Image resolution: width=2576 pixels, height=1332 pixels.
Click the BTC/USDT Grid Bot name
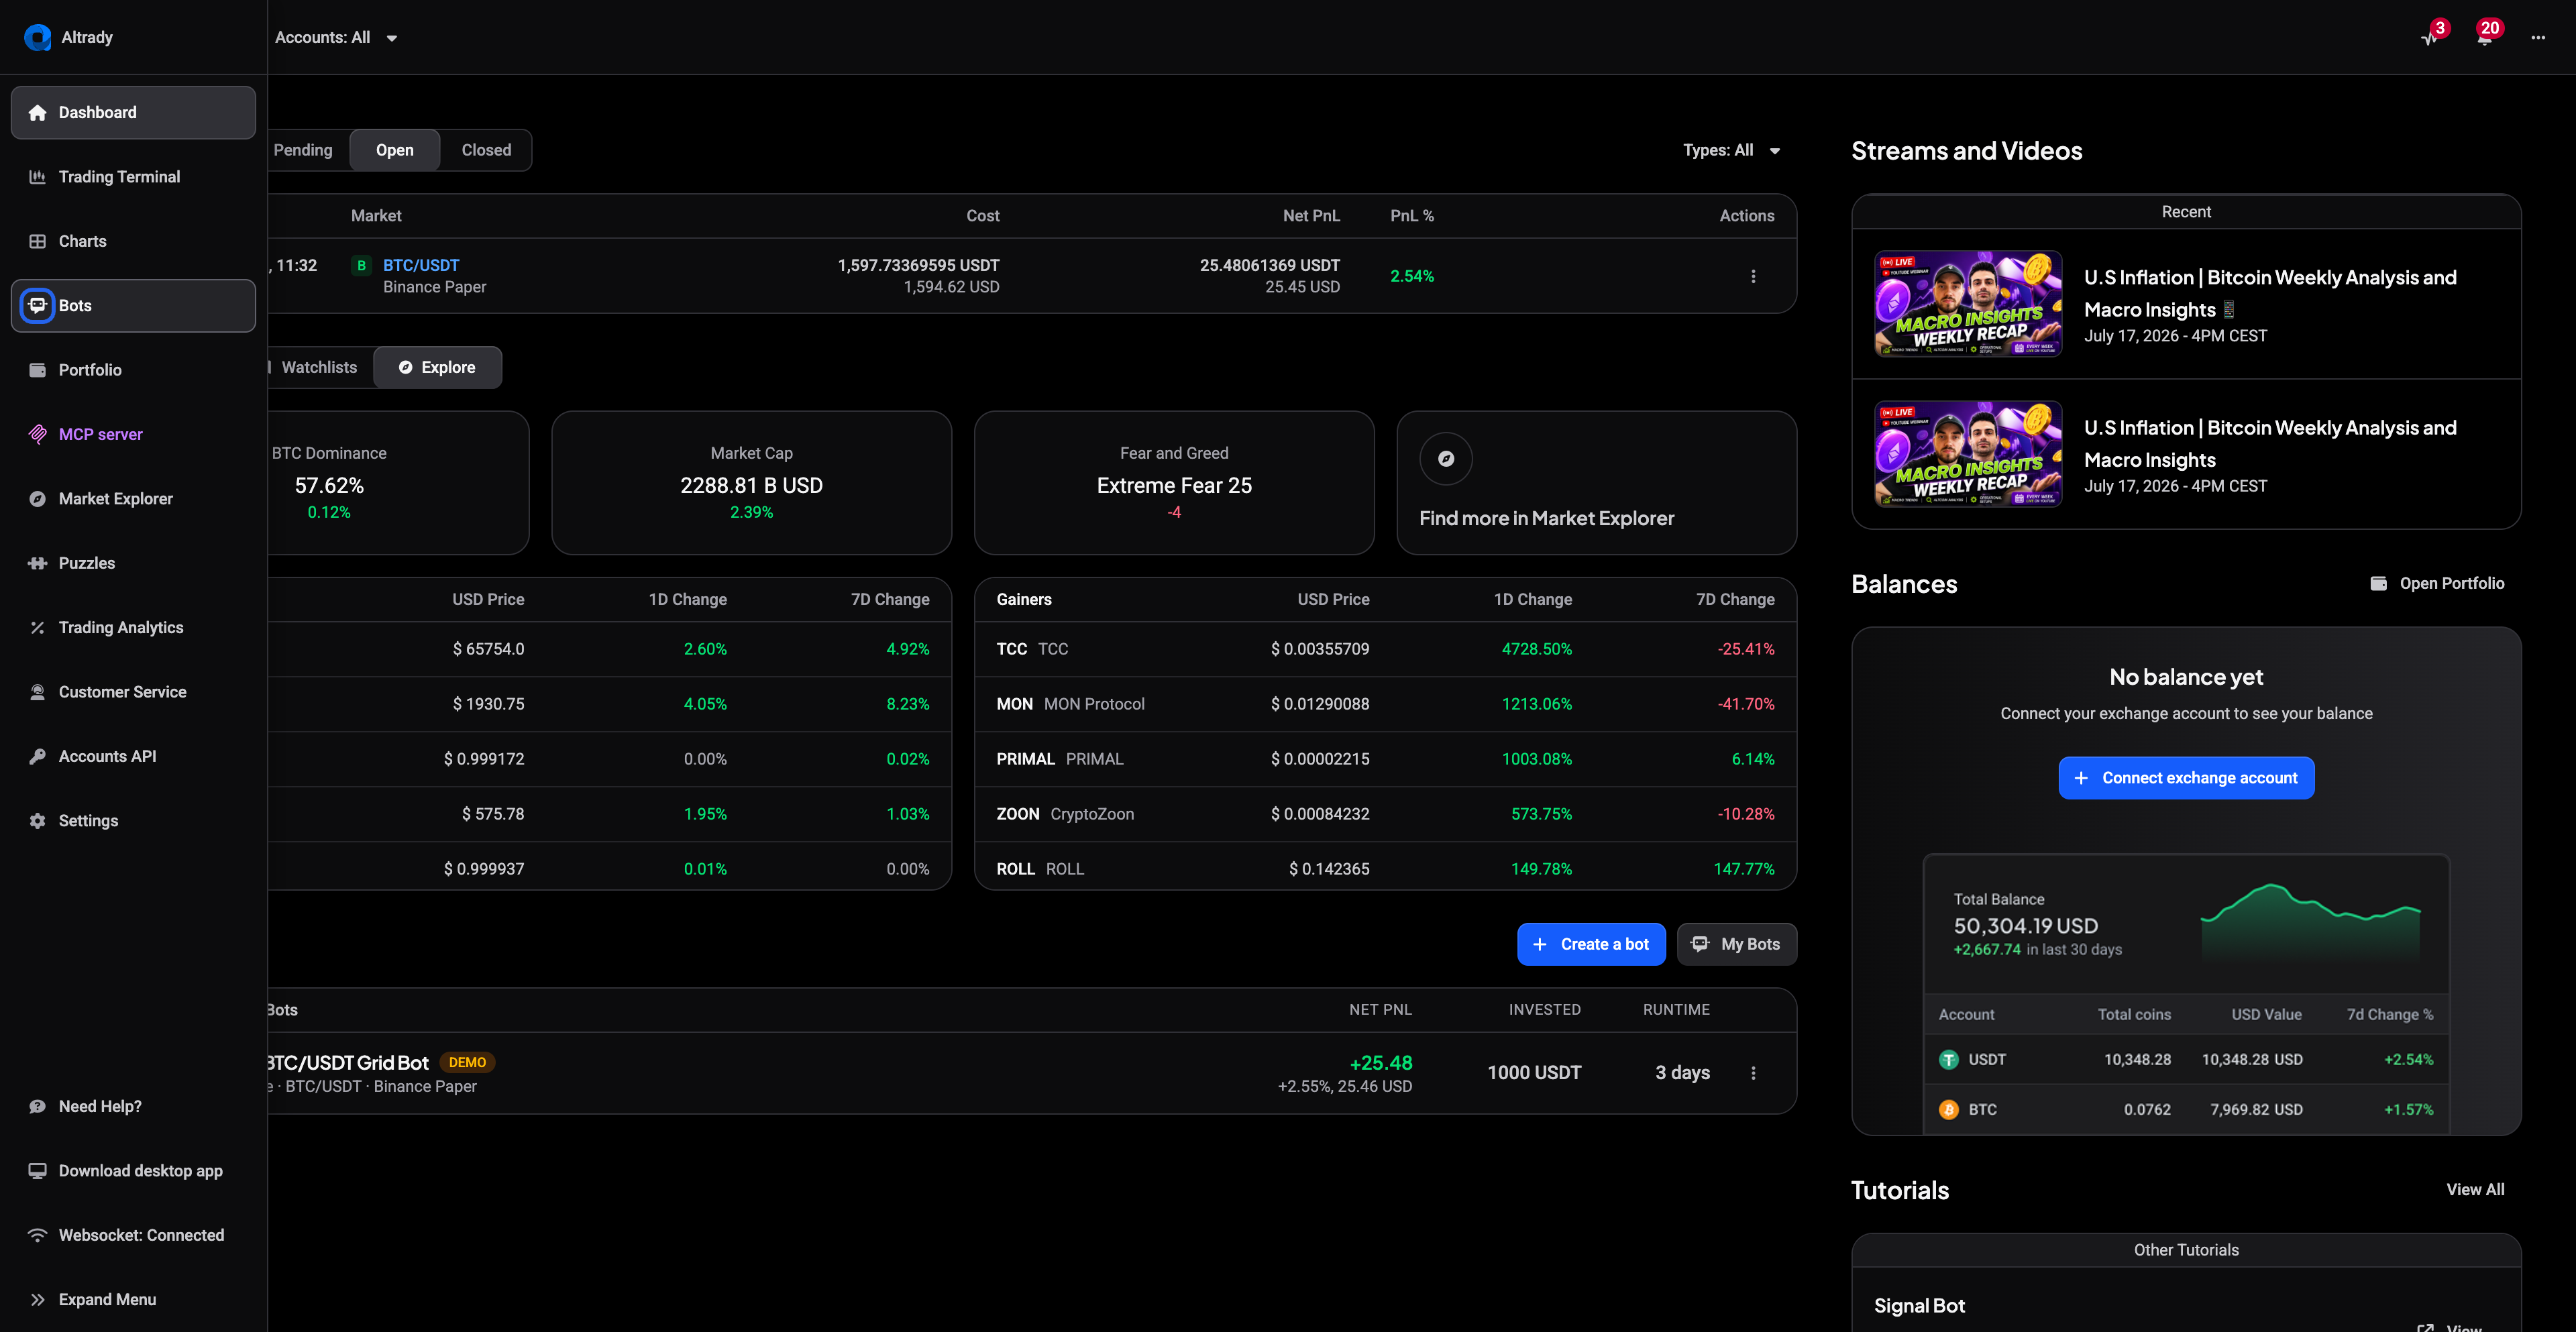click(348, 1062)
